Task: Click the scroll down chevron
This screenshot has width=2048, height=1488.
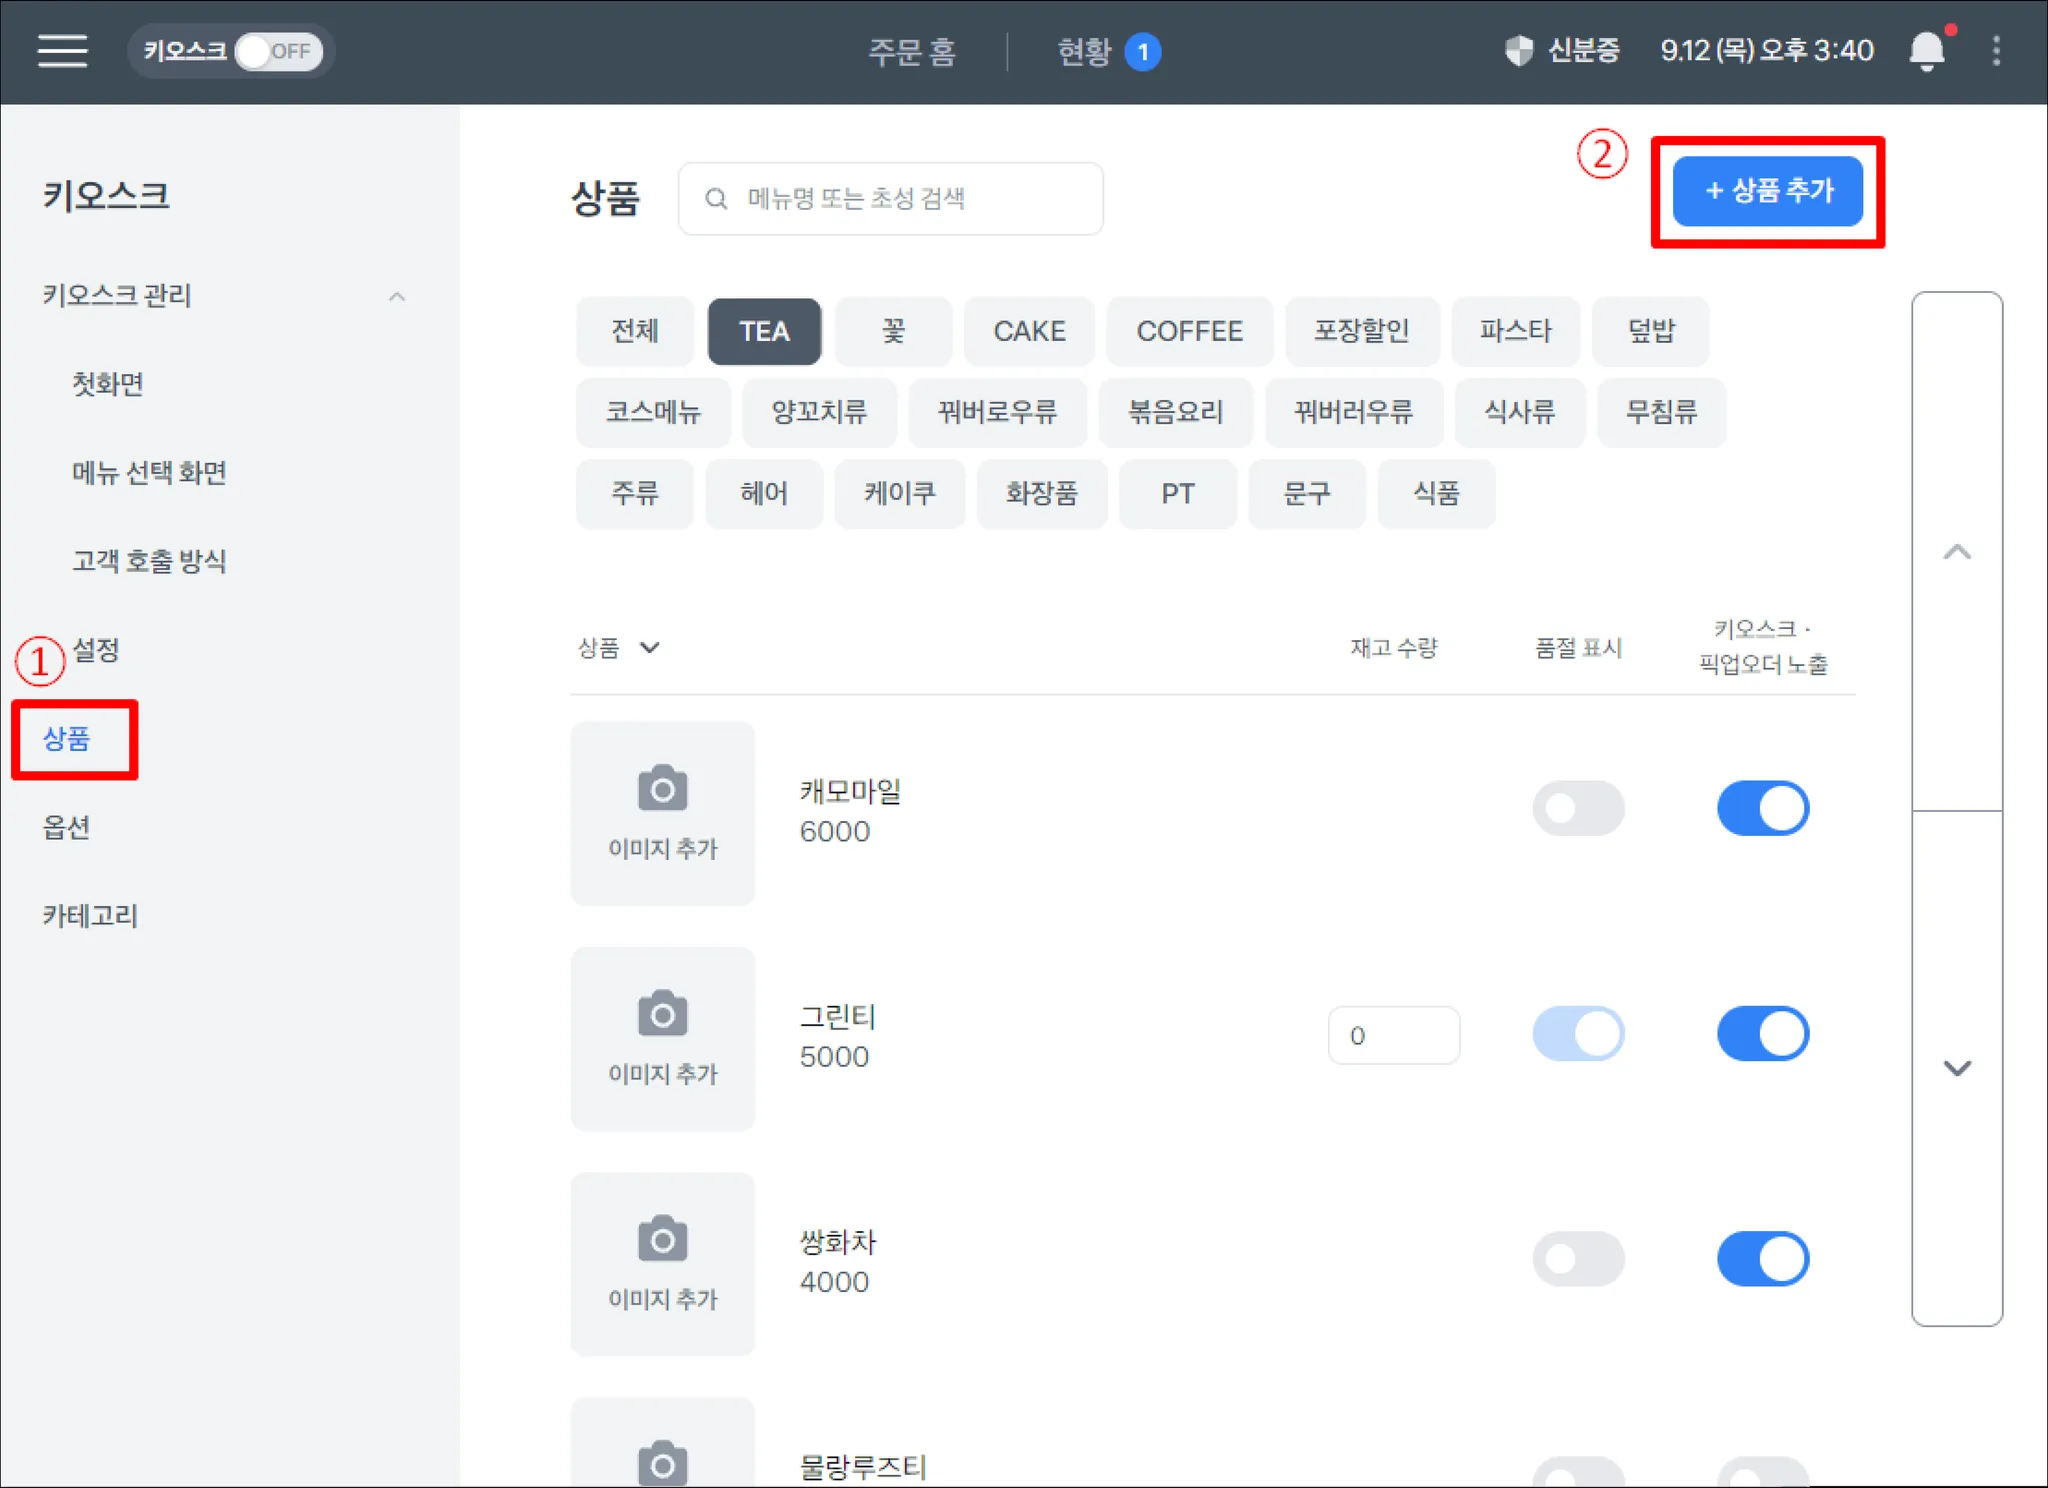Action: (x=1956, y=1068)
